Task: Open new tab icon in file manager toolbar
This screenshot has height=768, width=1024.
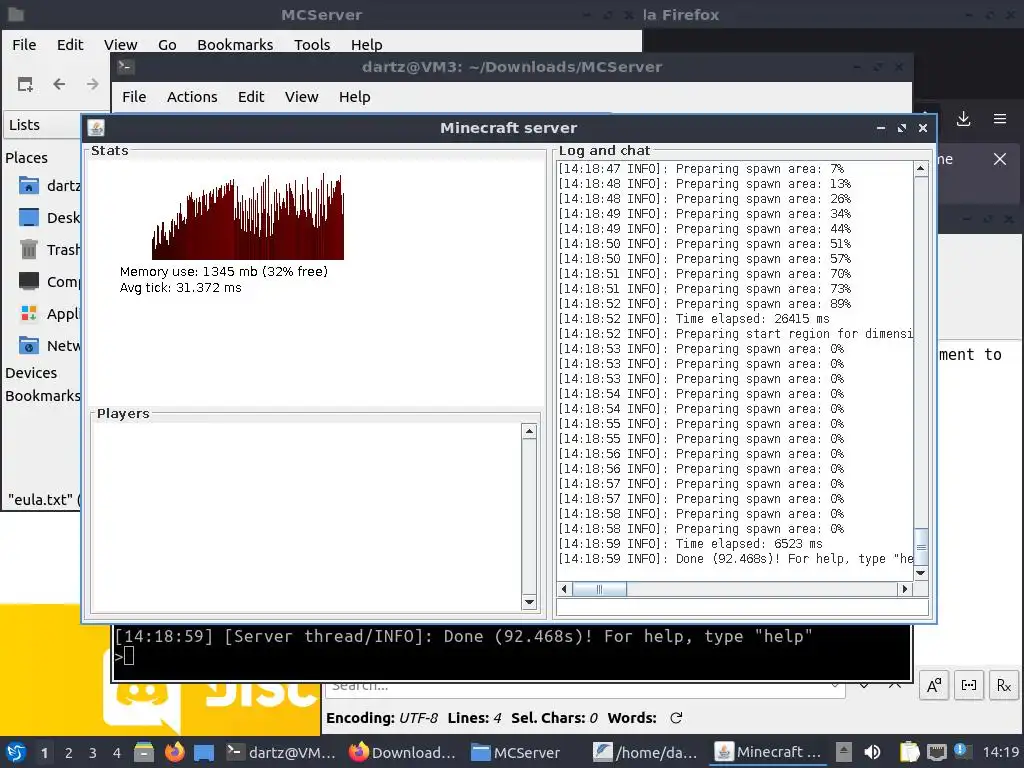Action: (x=25, y=84)
